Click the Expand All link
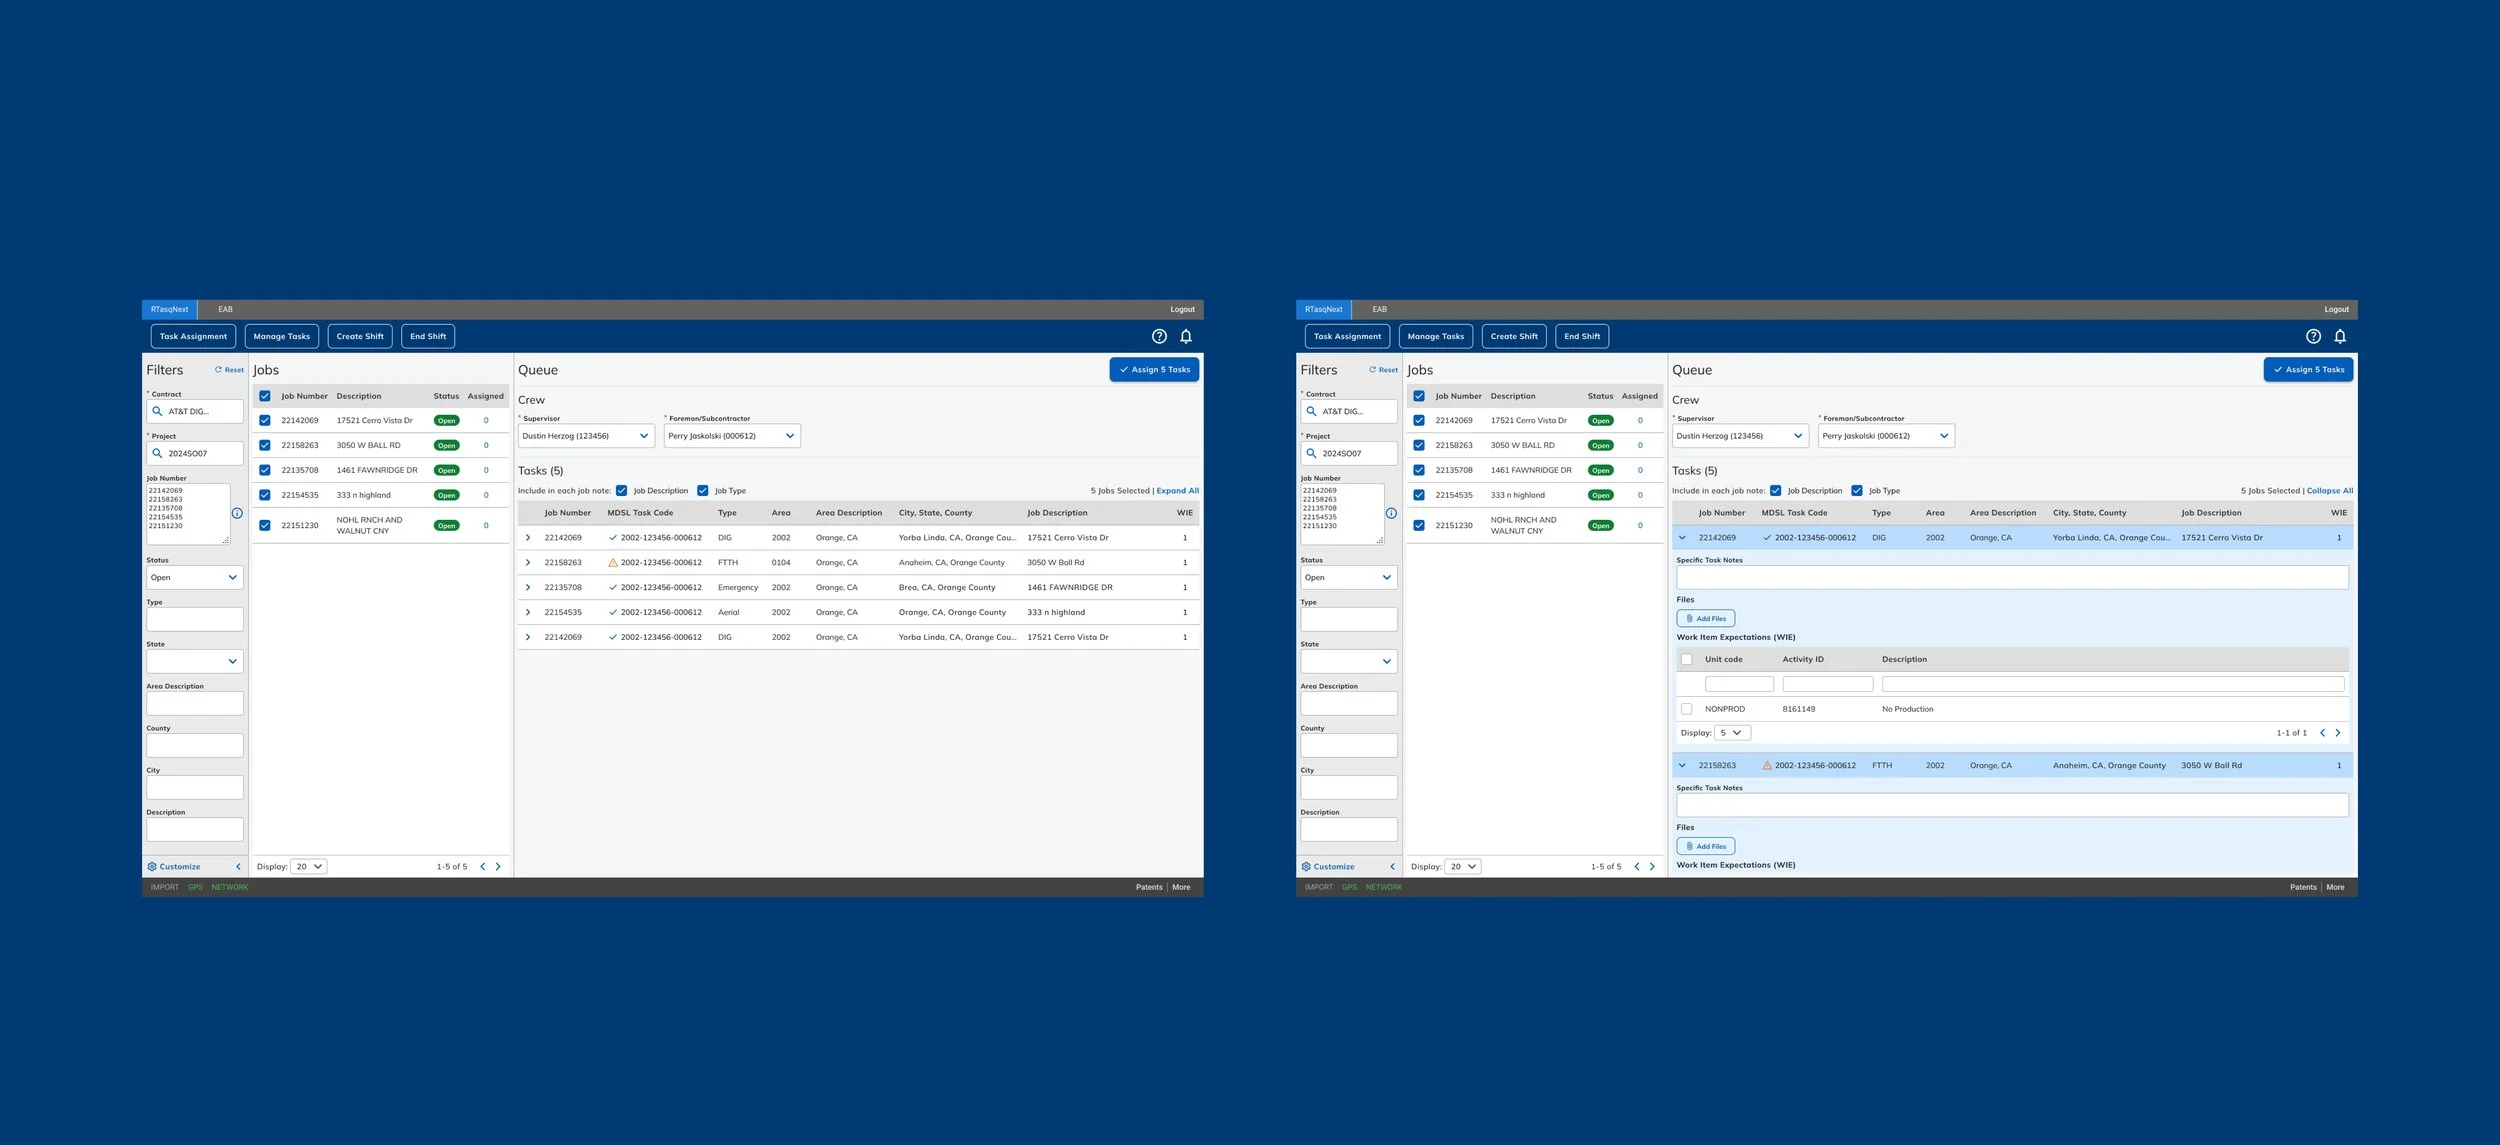Viewport: 2500px width, 1145px height. 1177,491
